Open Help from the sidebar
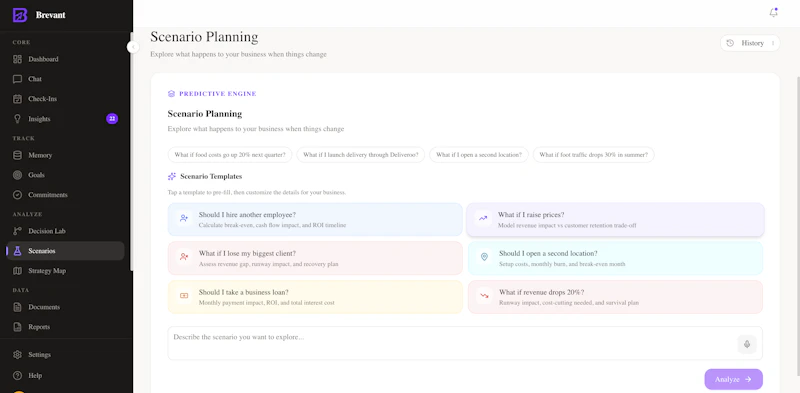Screen dimensions: 800x393 click(x=65, y=376)
